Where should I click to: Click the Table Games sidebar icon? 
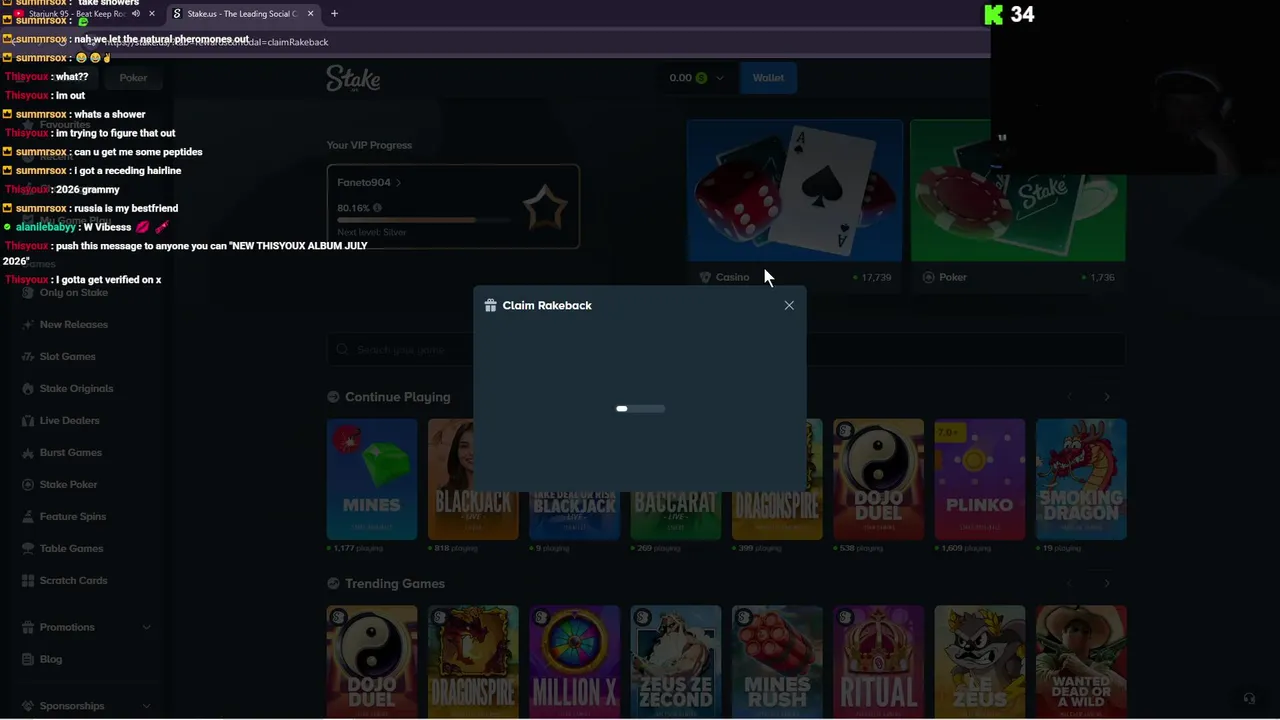29,548
